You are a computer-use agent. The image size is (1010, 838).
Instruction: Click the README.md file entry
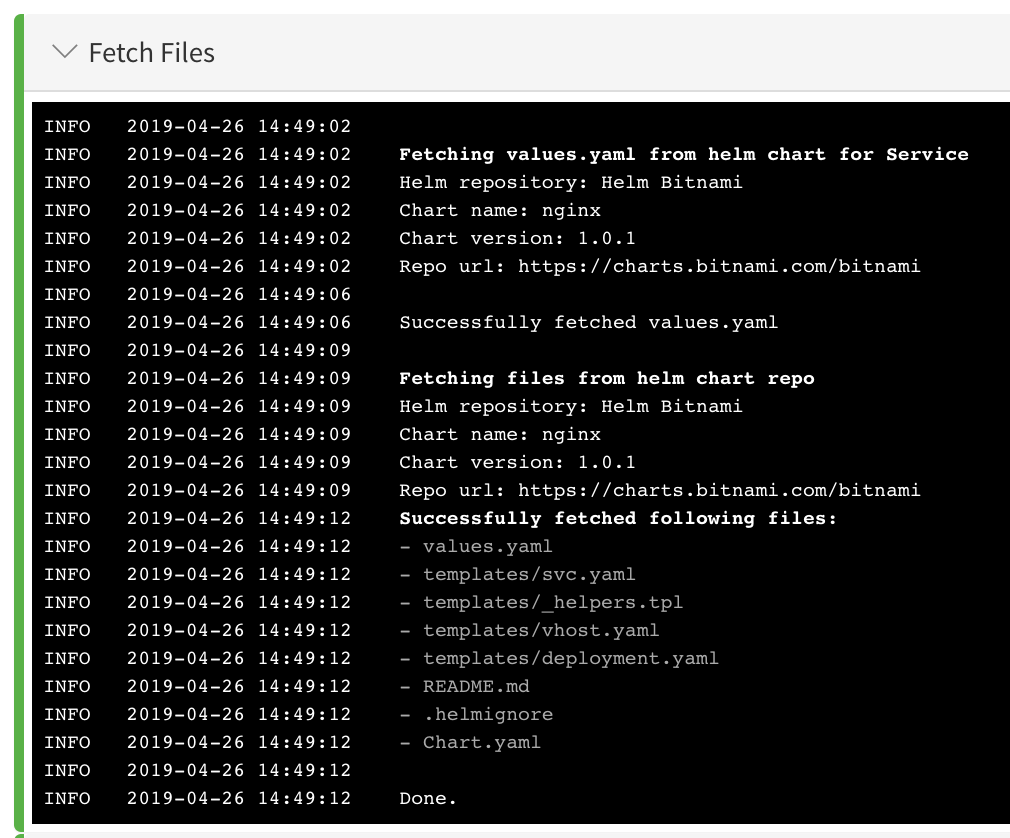pyautogui.click(x=464, y=687)
